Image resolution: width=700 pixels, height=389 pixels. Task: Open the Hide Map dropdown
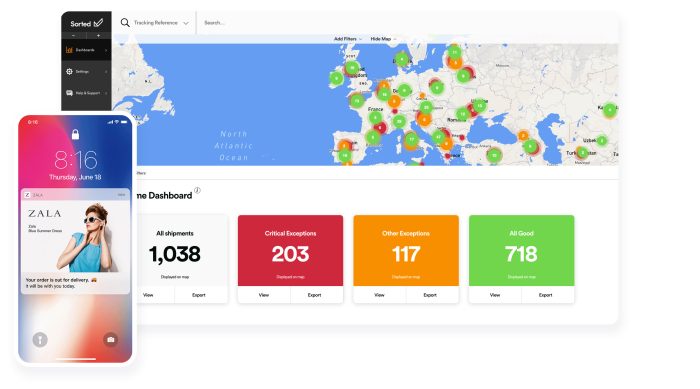(x=383, y=39)
